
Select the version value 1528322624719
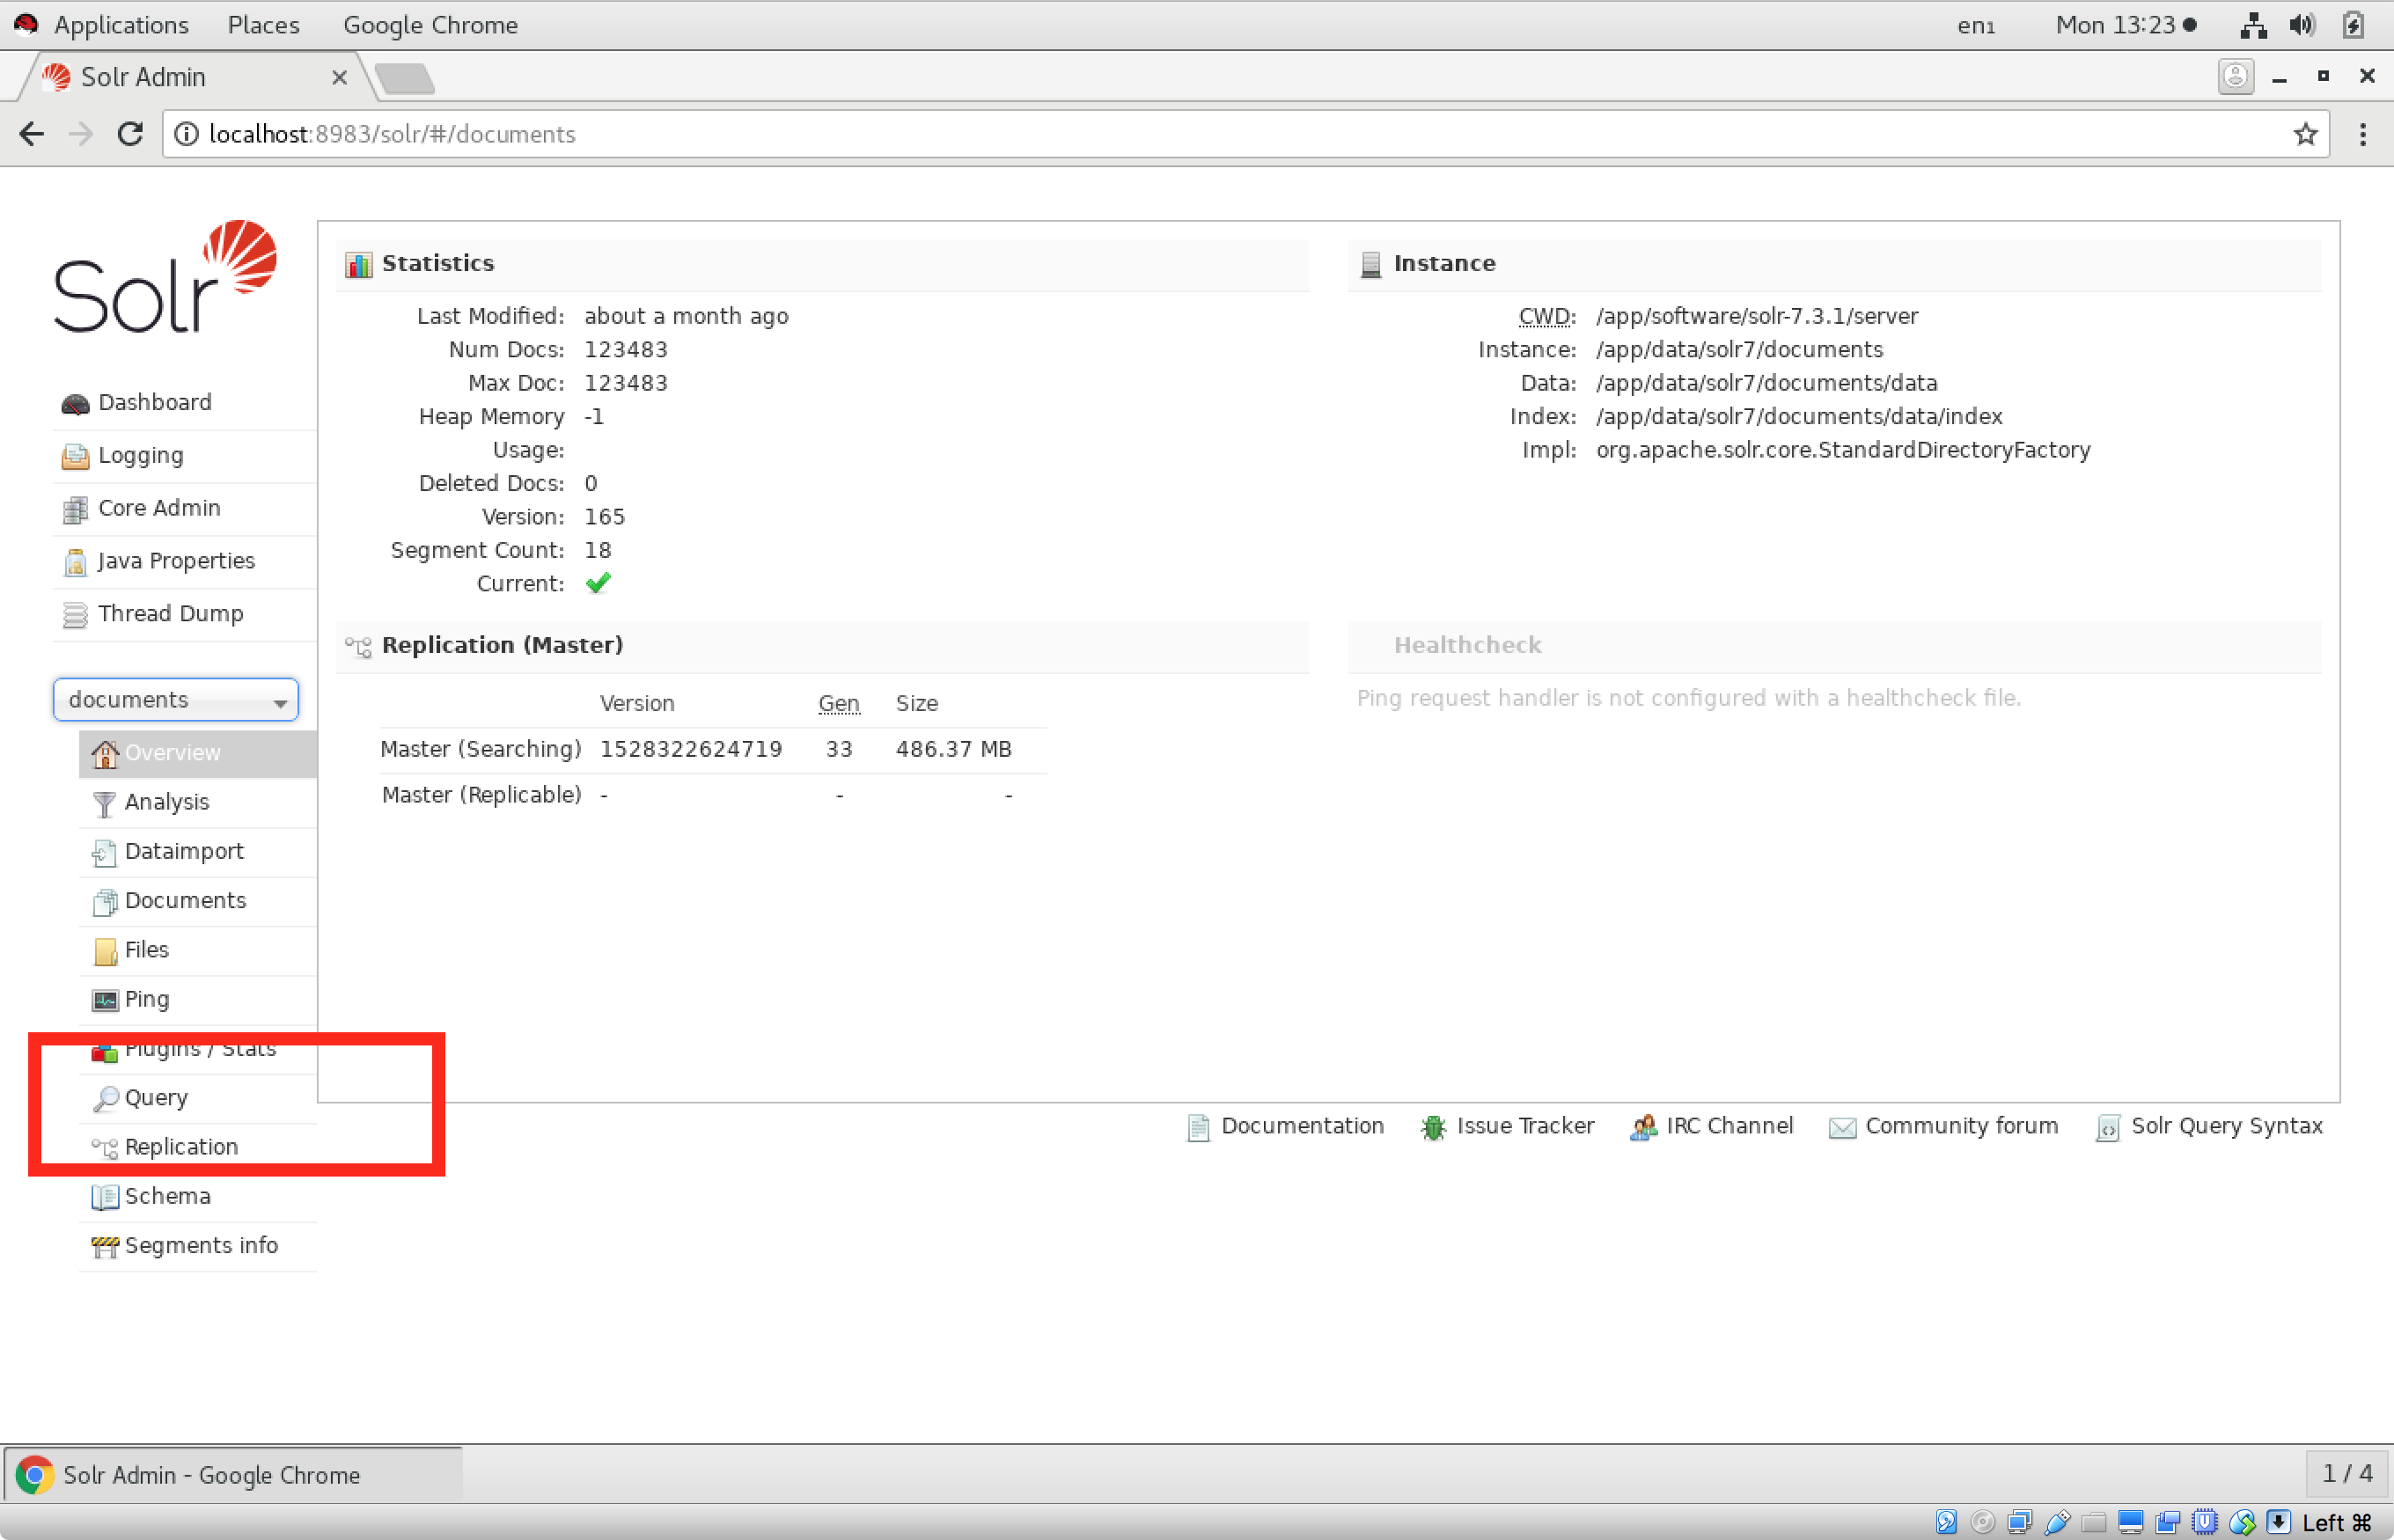691,749
